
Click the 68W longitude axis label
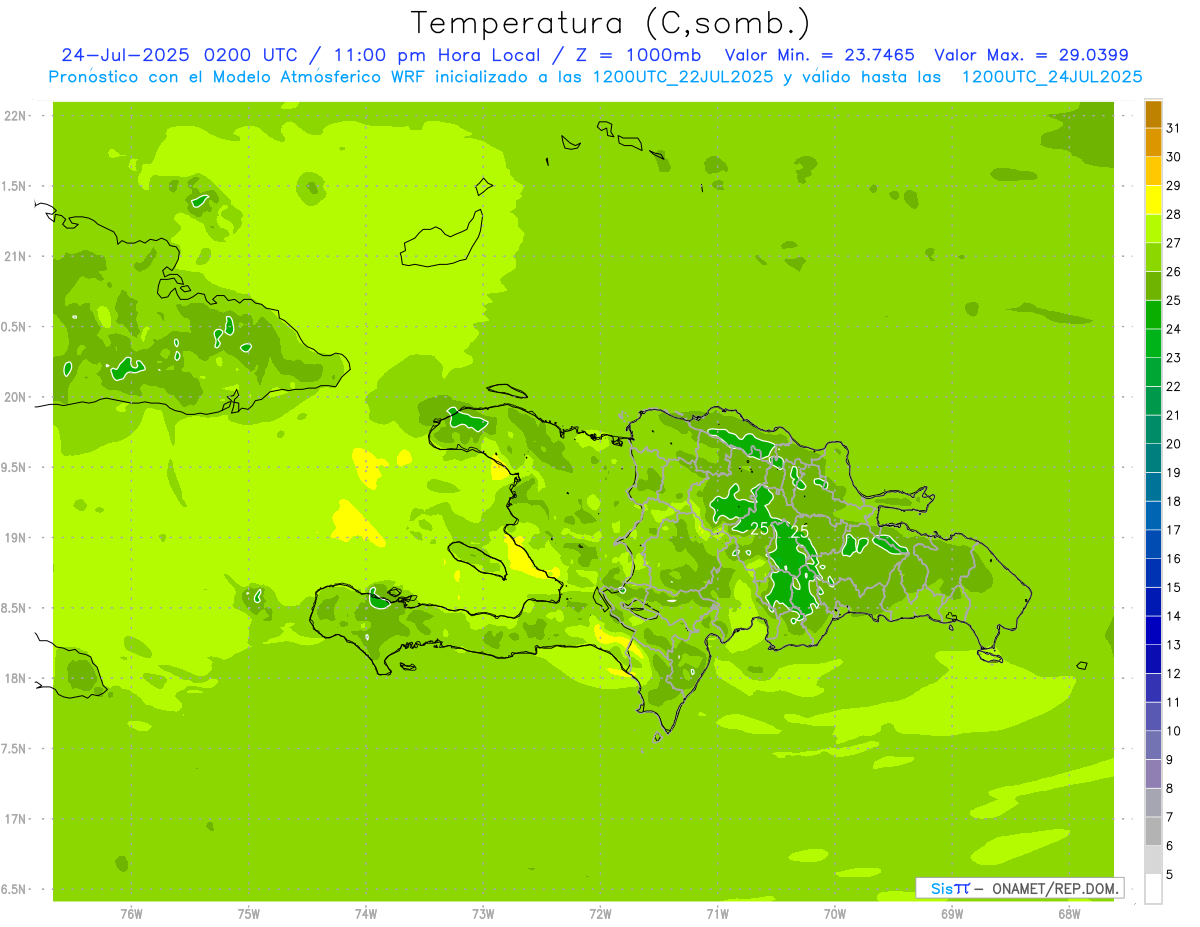[x=1068, y=913]
